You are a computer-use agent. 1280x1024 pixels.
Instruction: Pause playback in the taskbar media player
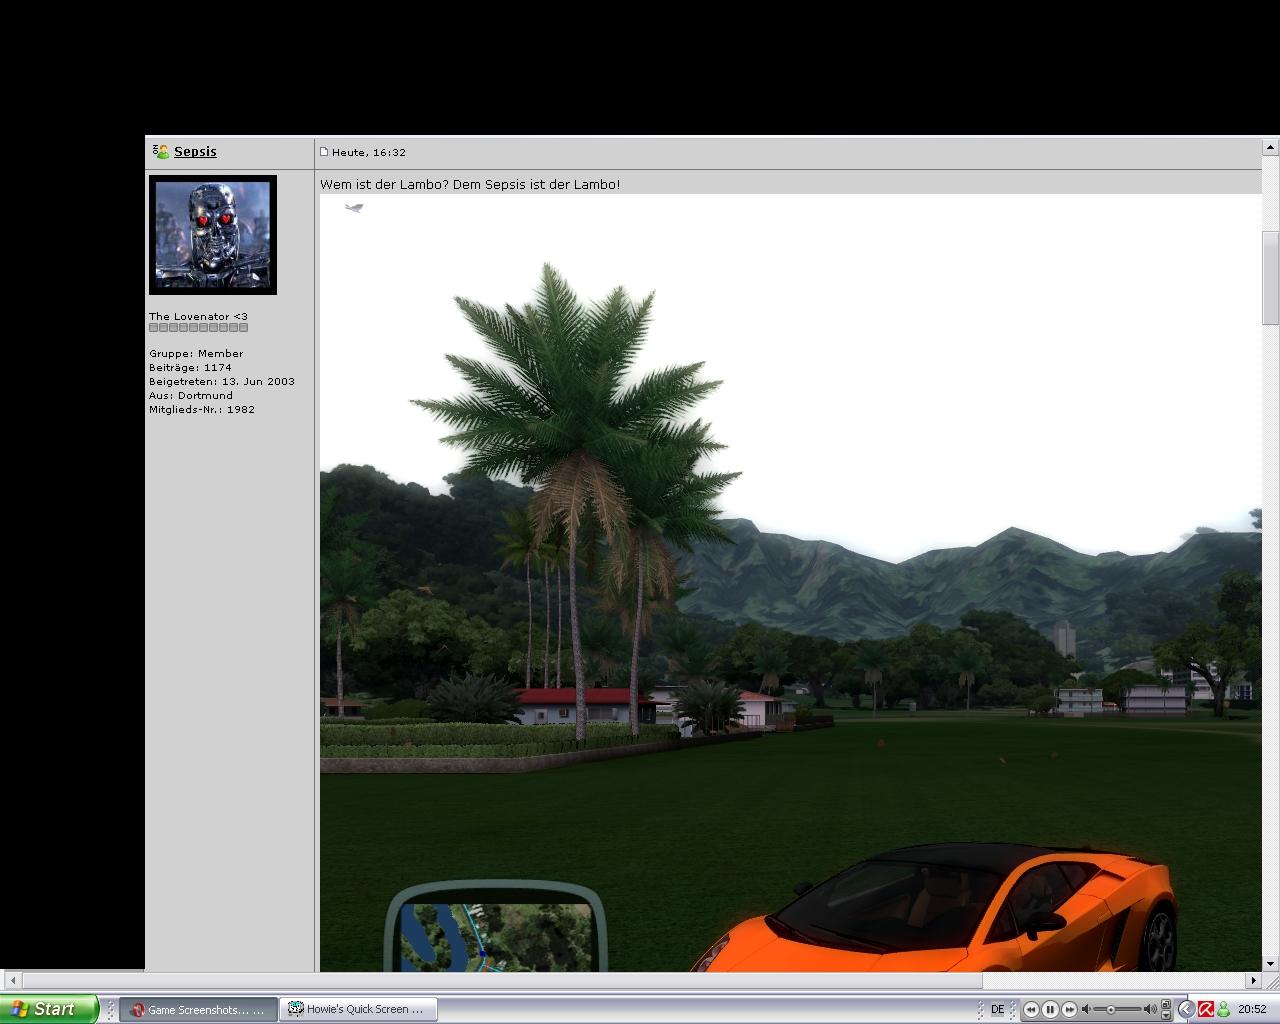tap(1050, 1009)
